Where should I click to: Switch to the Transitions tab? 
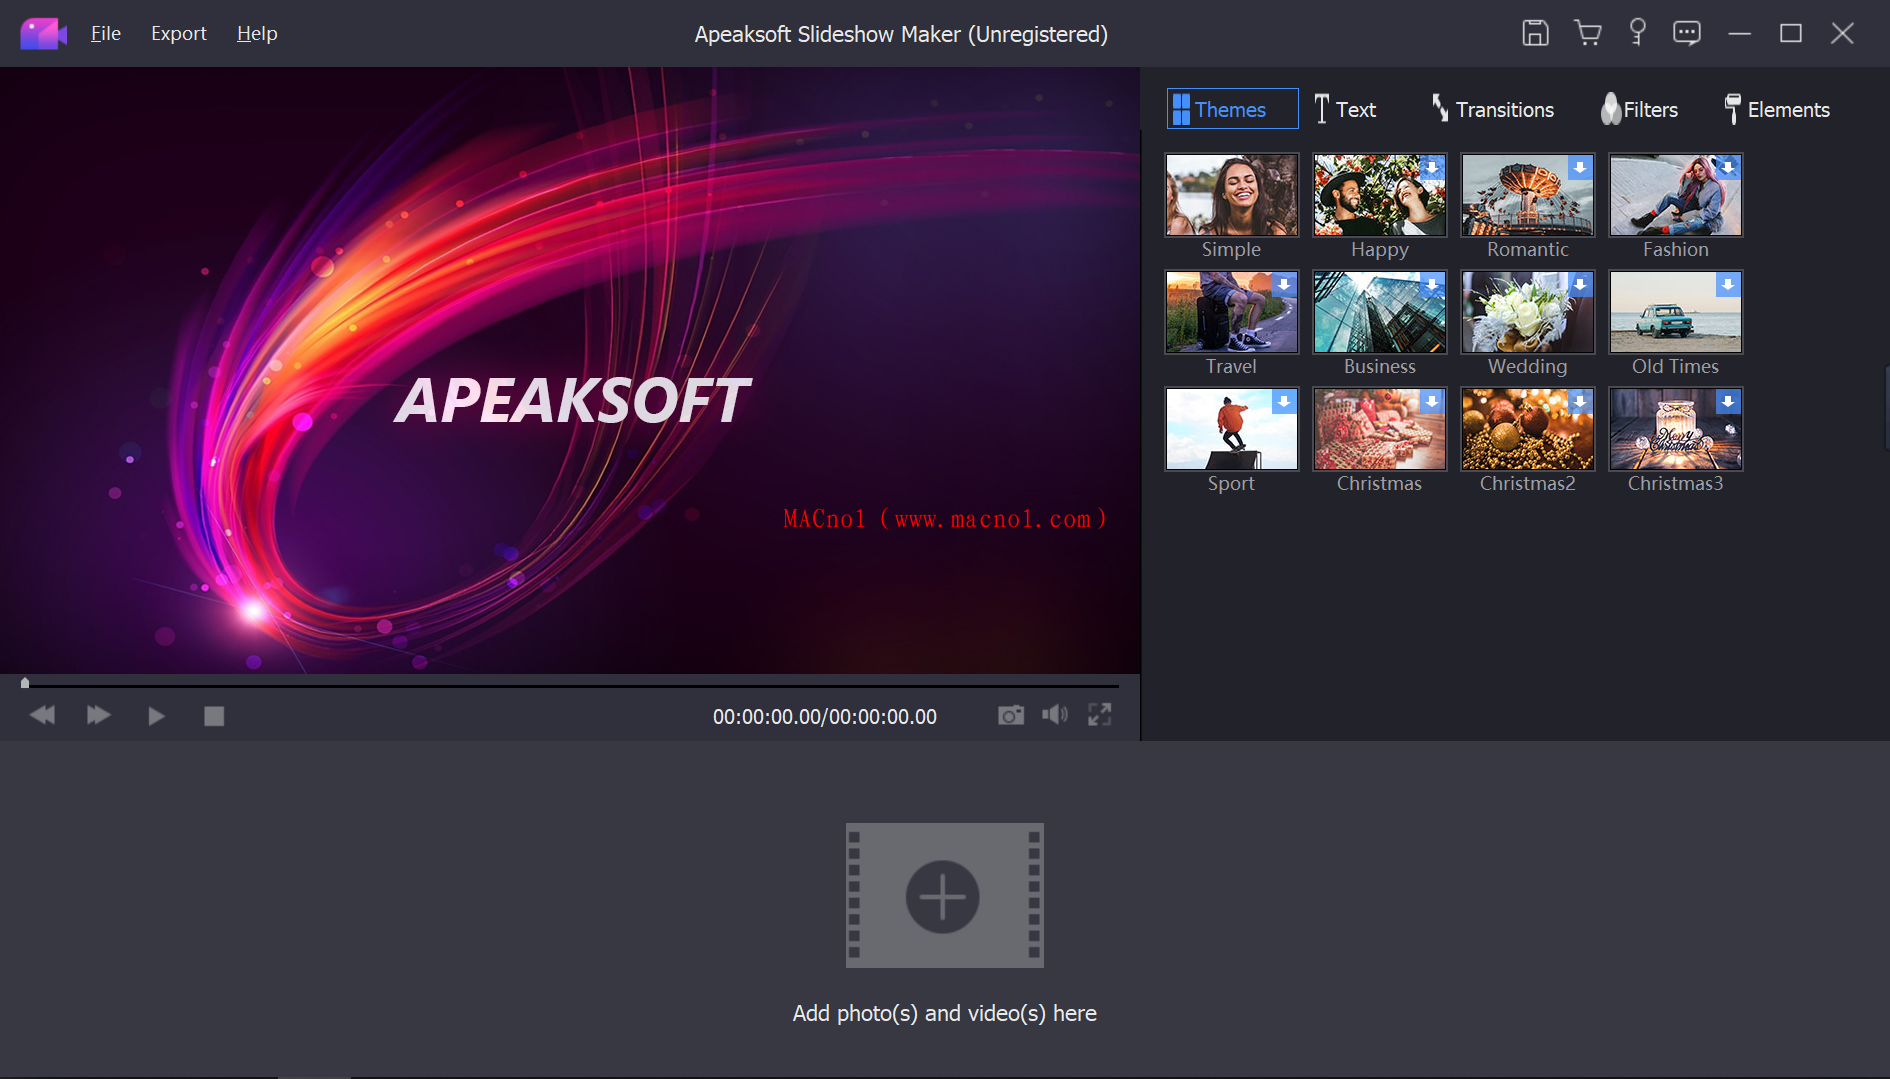pos(1493,109)
